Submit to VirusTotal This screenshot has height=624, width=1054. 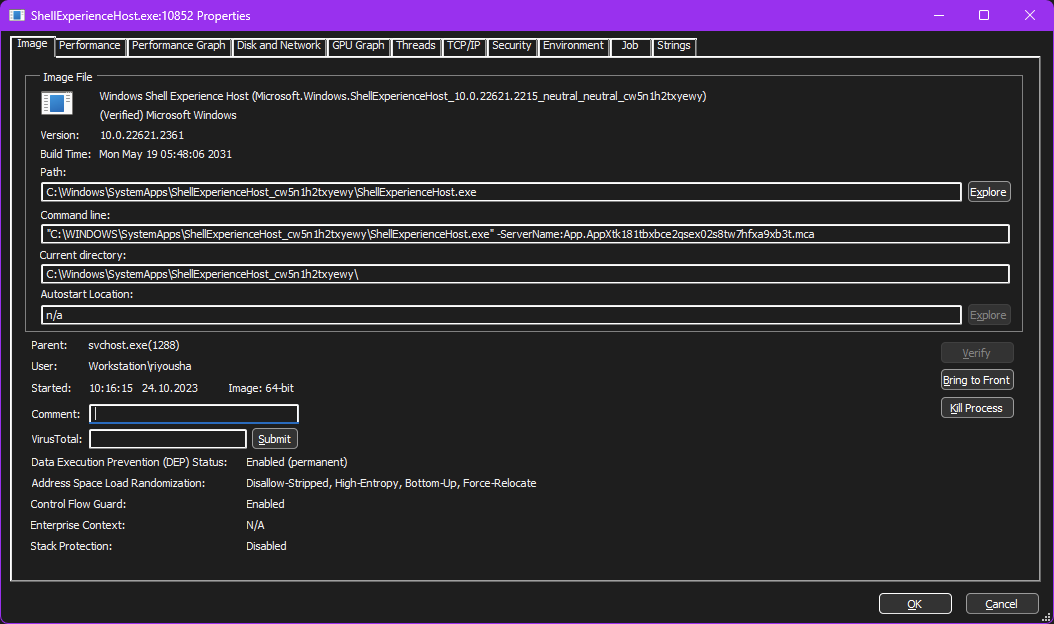274,439
